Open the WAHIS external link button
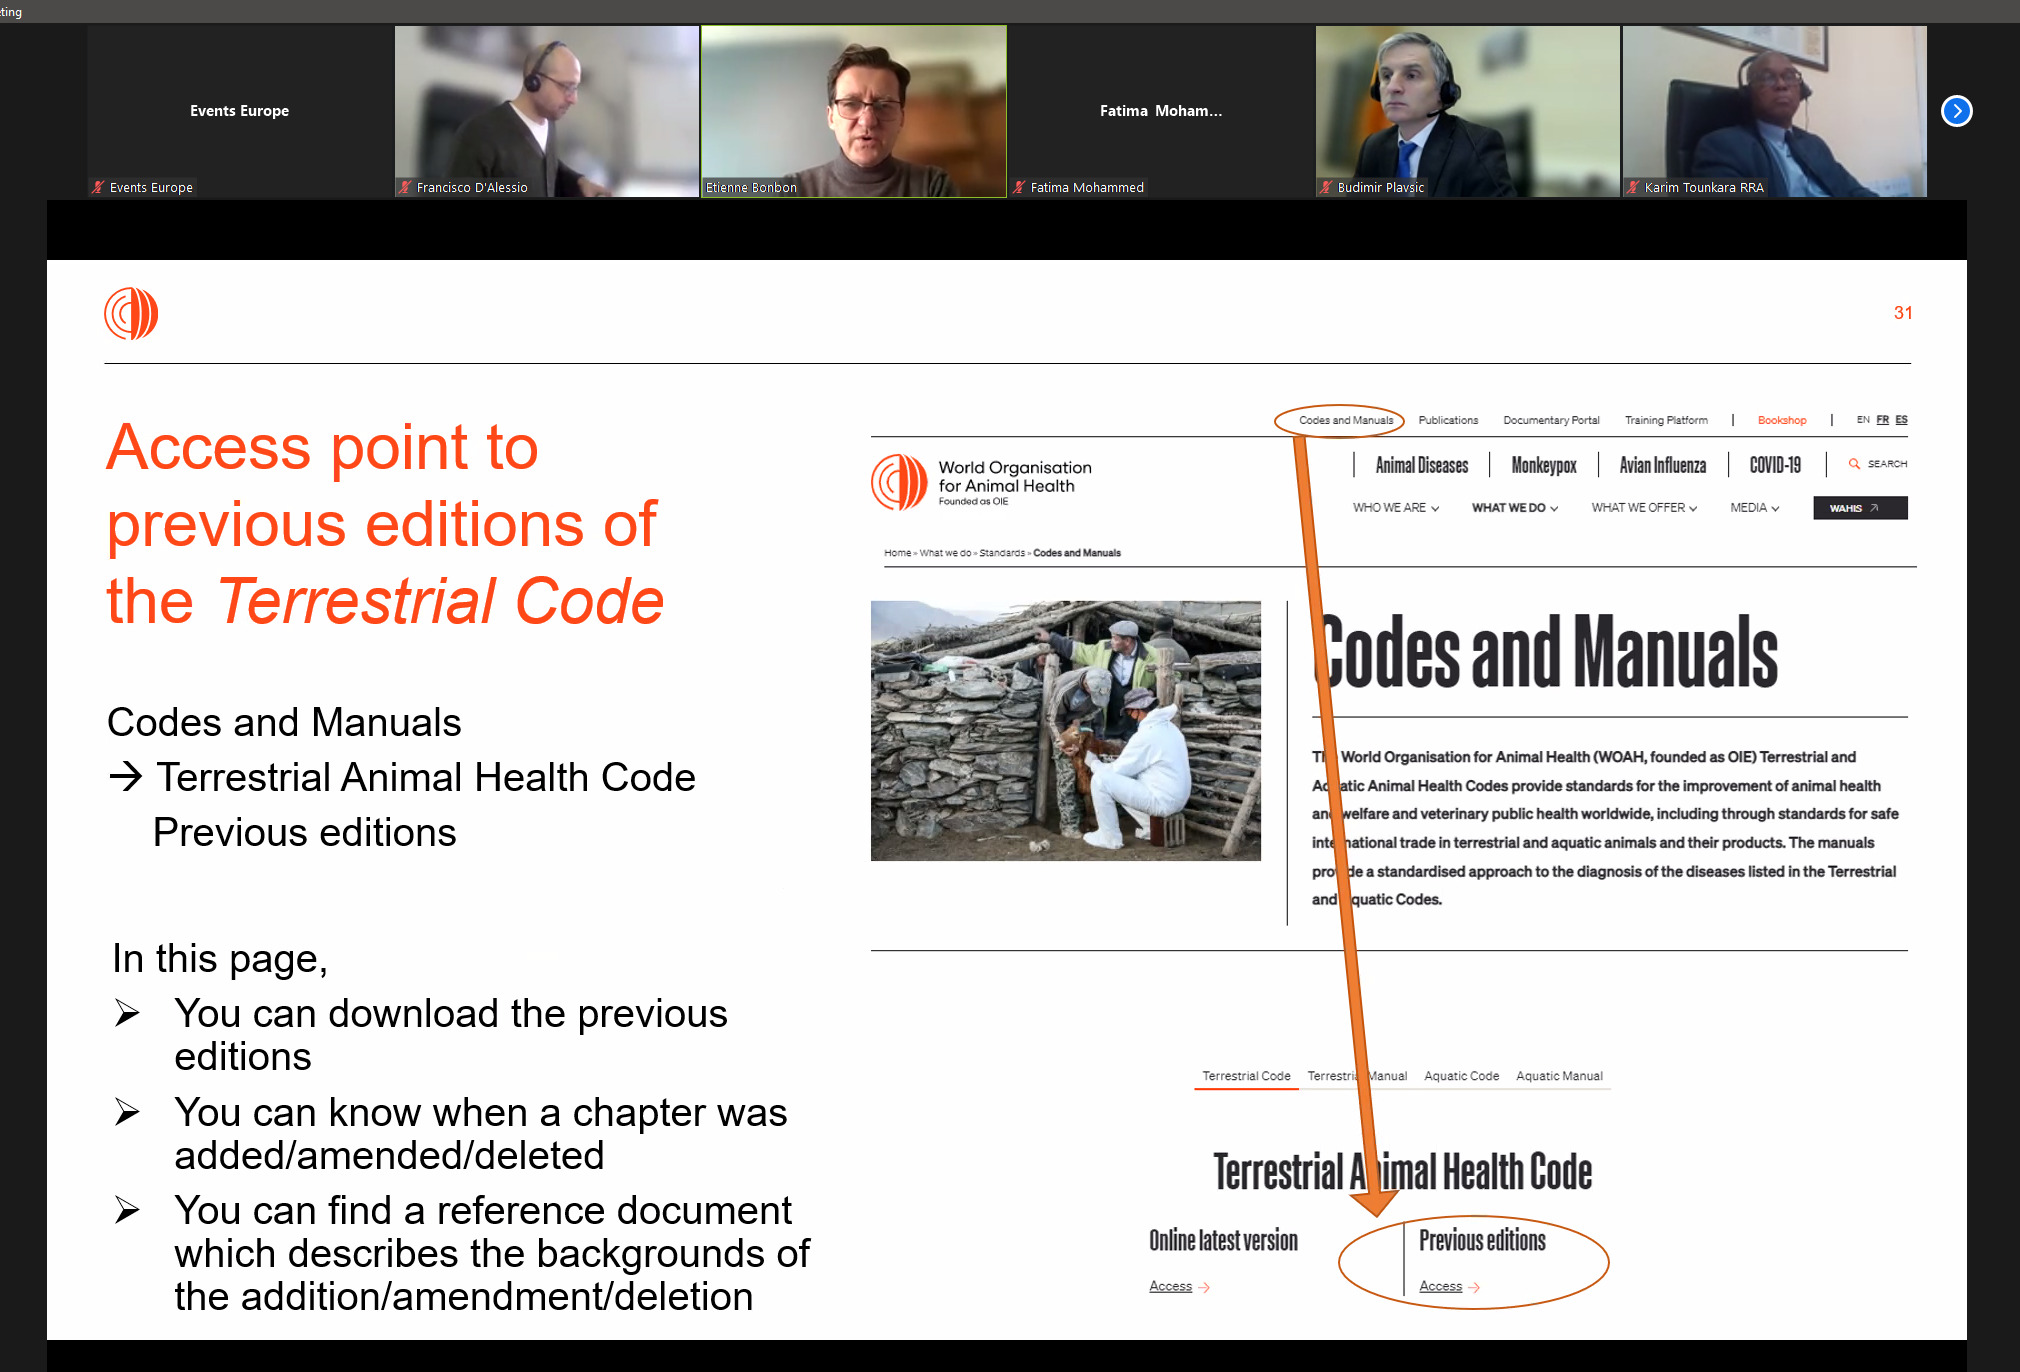The width and height of the screenshot is (2020, 1372). click(1859, 508)
